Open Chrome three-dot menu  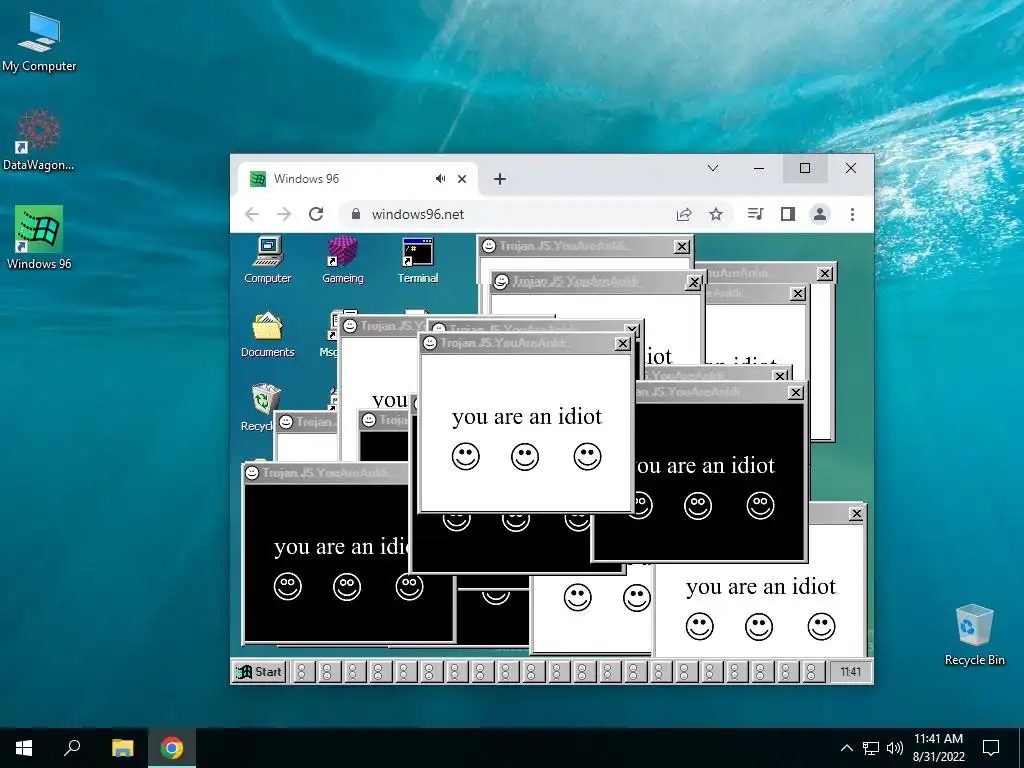pyautogui.click(x=852, y=214)
